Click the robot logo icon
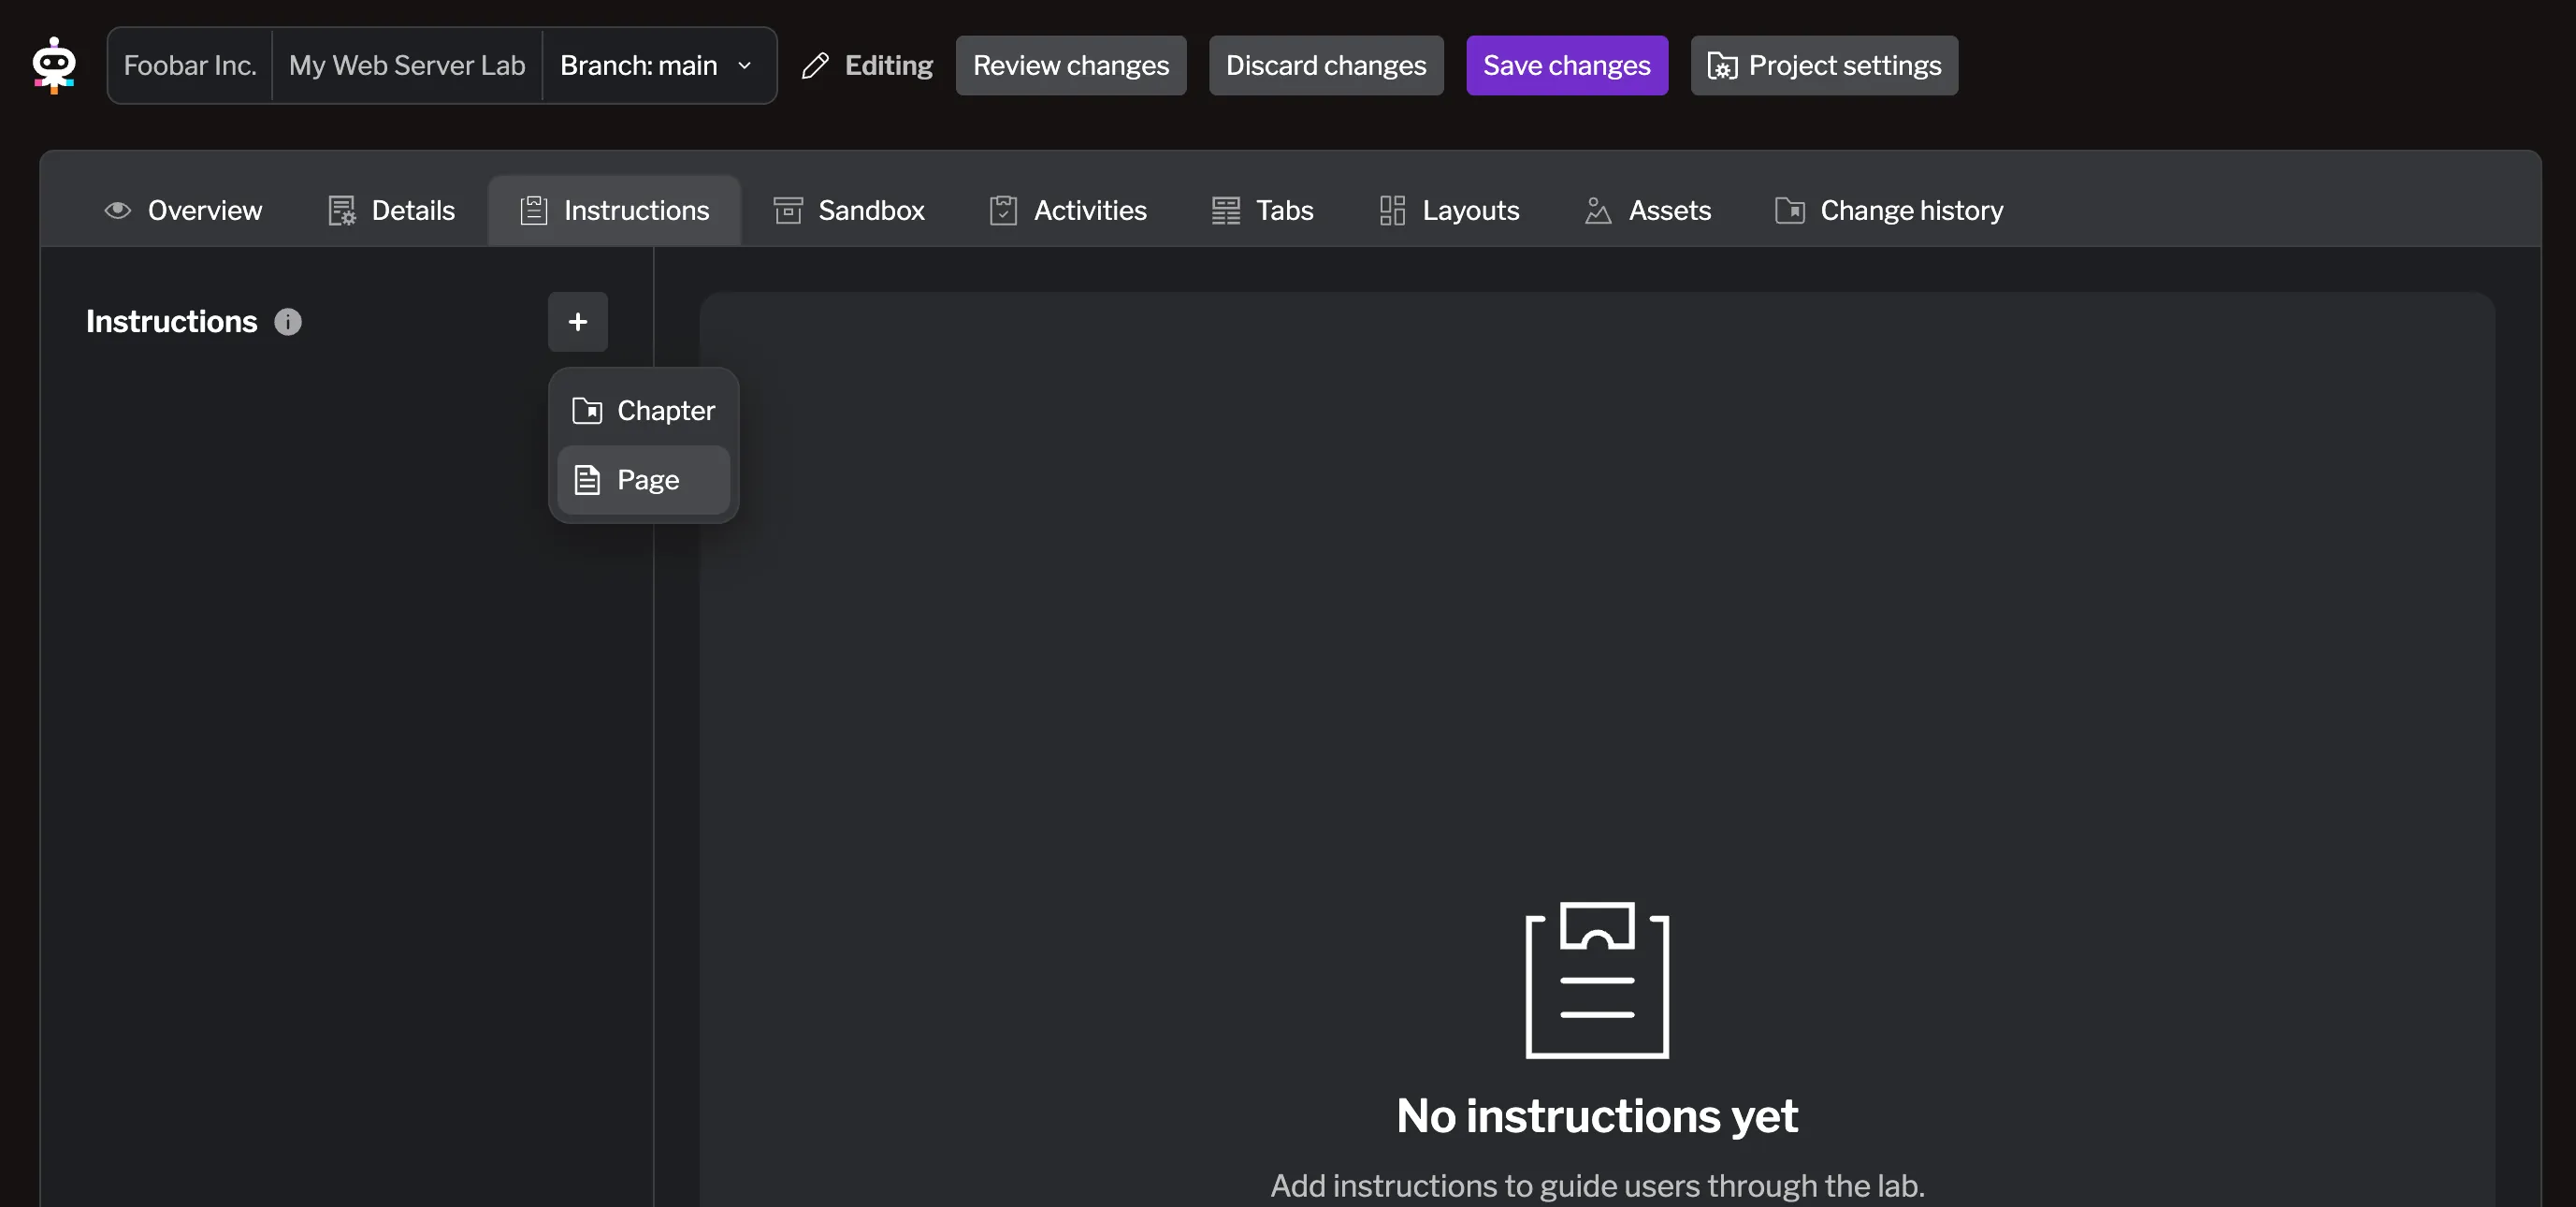This screenshot has width=2576, height=1207. coord(54,65)
